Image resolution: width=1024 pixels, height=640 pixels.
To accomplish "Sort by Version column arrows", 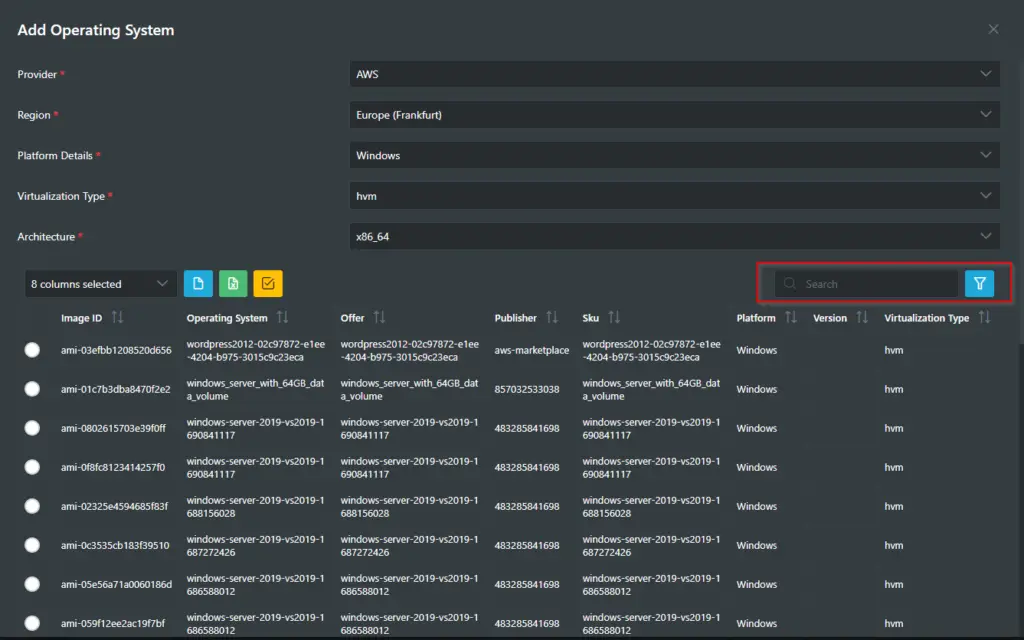I will [x=862, y=317].
